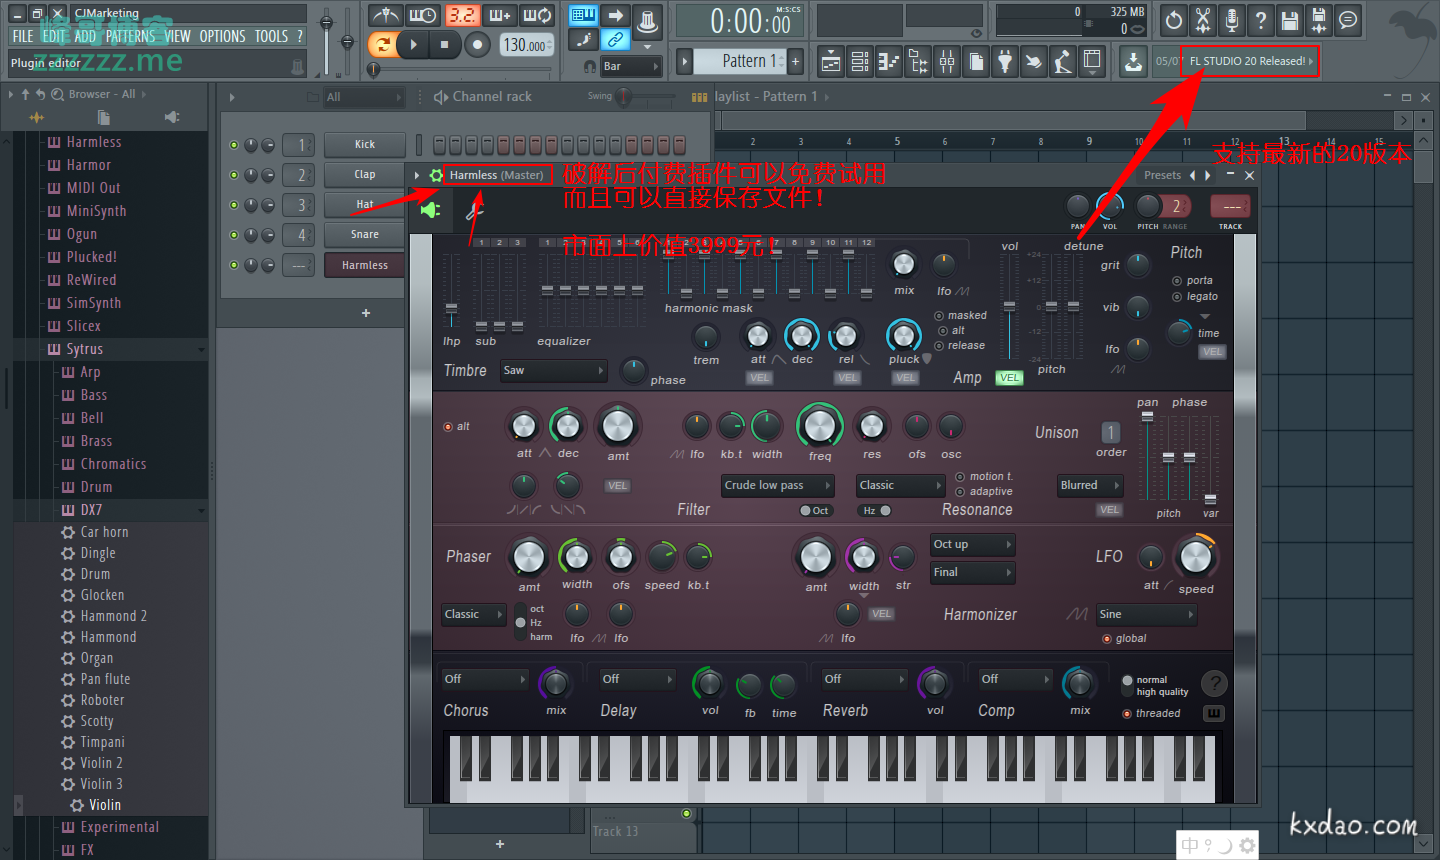Open the OPTIONS menu

pyautogui.click(x=222, y=36)
